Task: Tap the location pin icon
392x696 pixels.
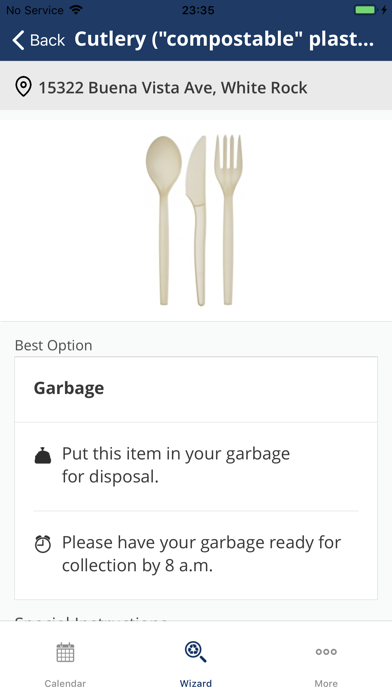Action: tap(23, 87)
